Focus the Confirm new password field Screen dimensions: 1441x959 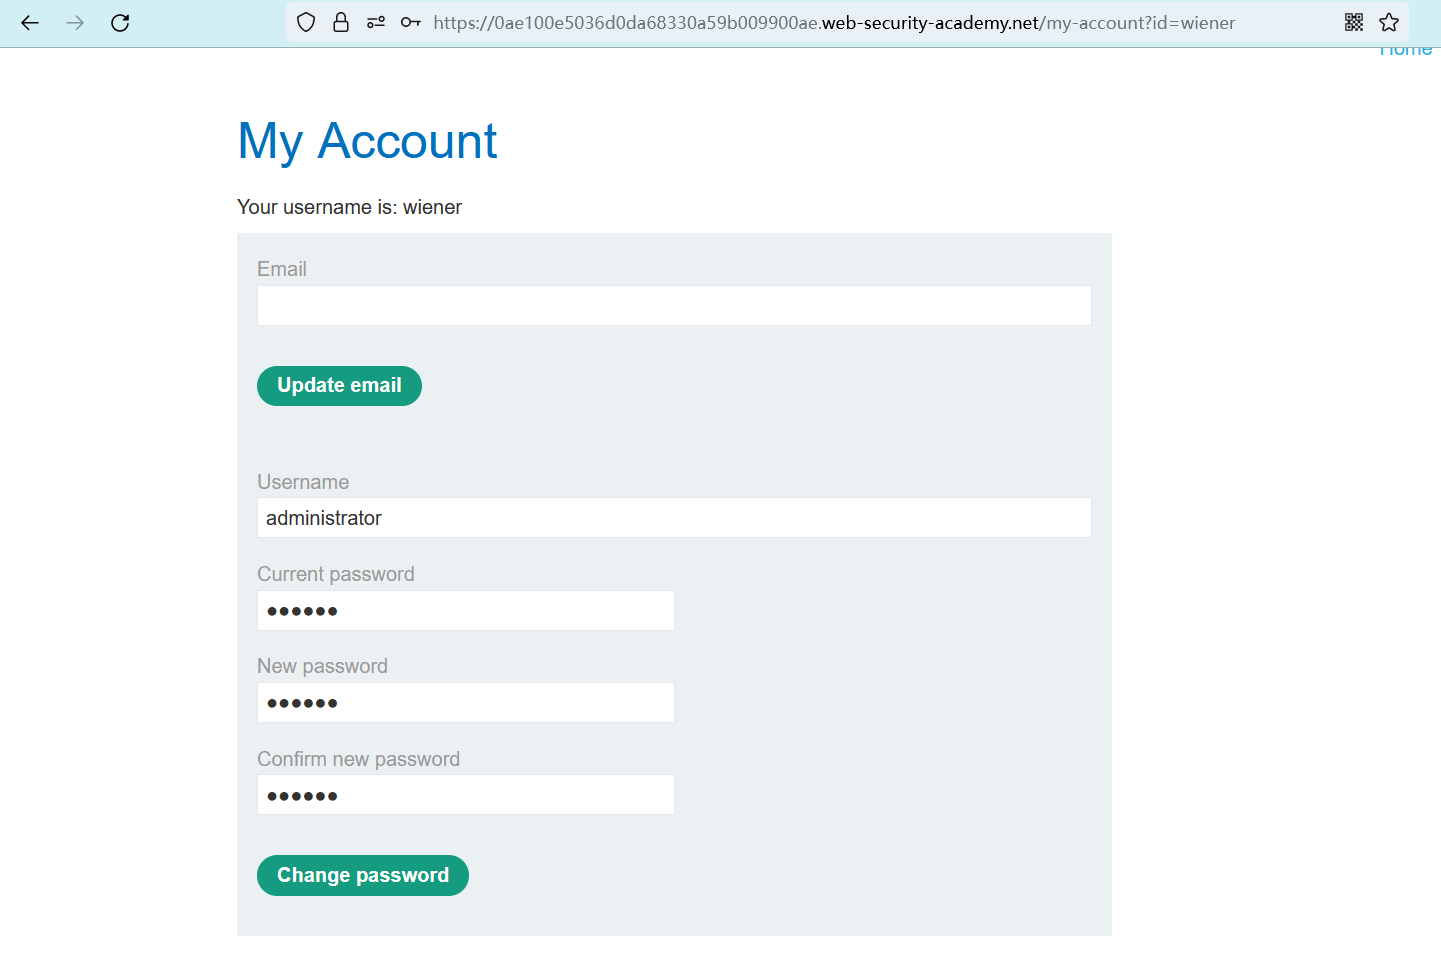coord(466,795)
